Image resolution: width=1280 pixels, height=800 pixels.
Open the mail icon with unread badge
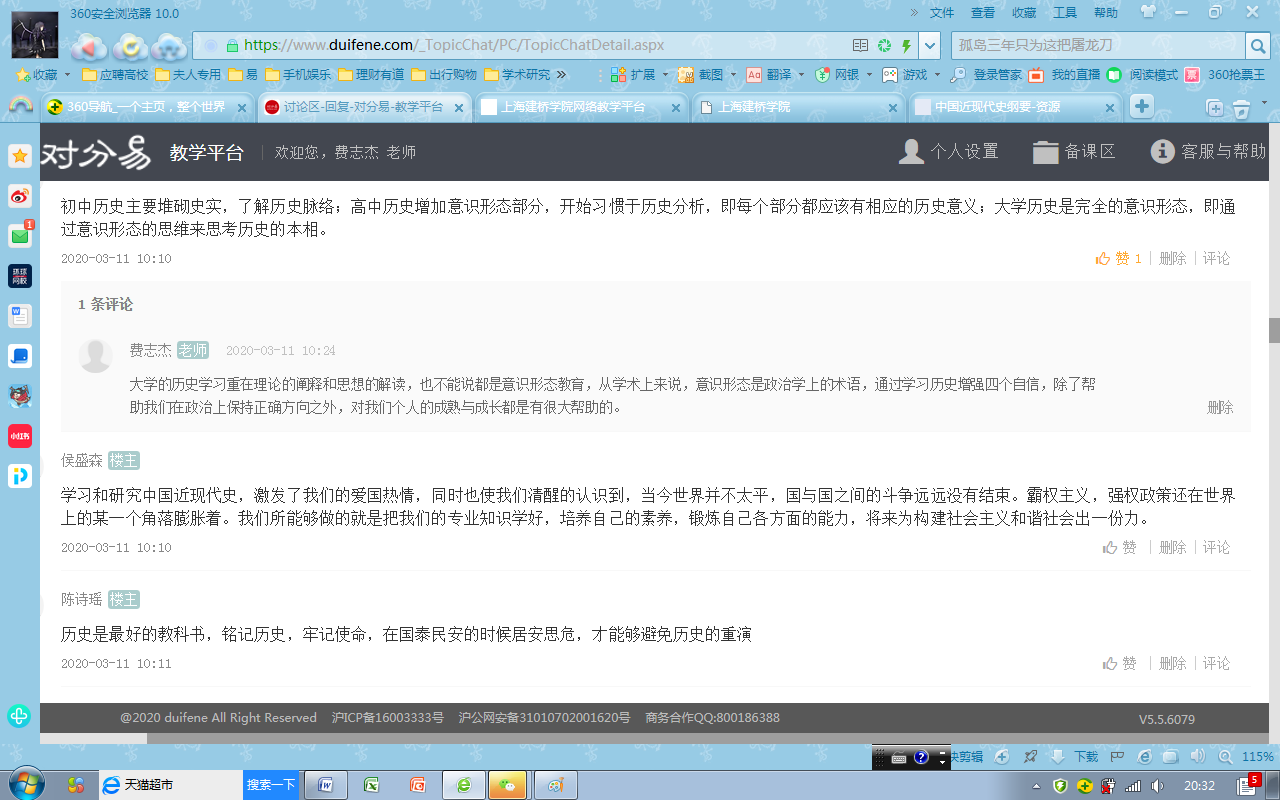pyautogui.click(x=20, y=236)
